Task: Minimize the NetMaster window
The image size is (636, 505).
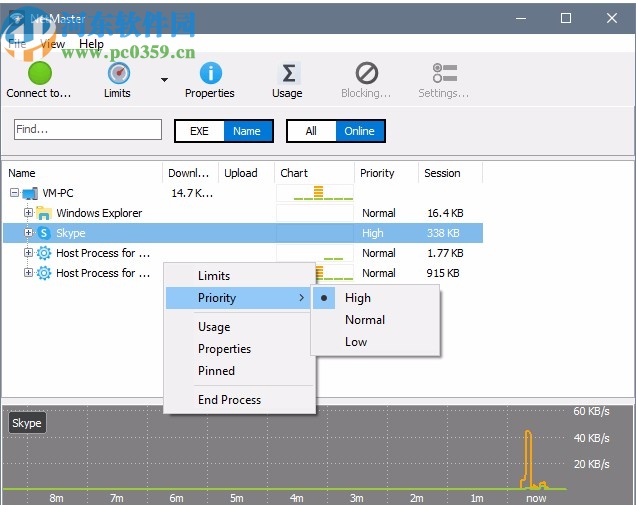Action: click(x=521, y=18)
